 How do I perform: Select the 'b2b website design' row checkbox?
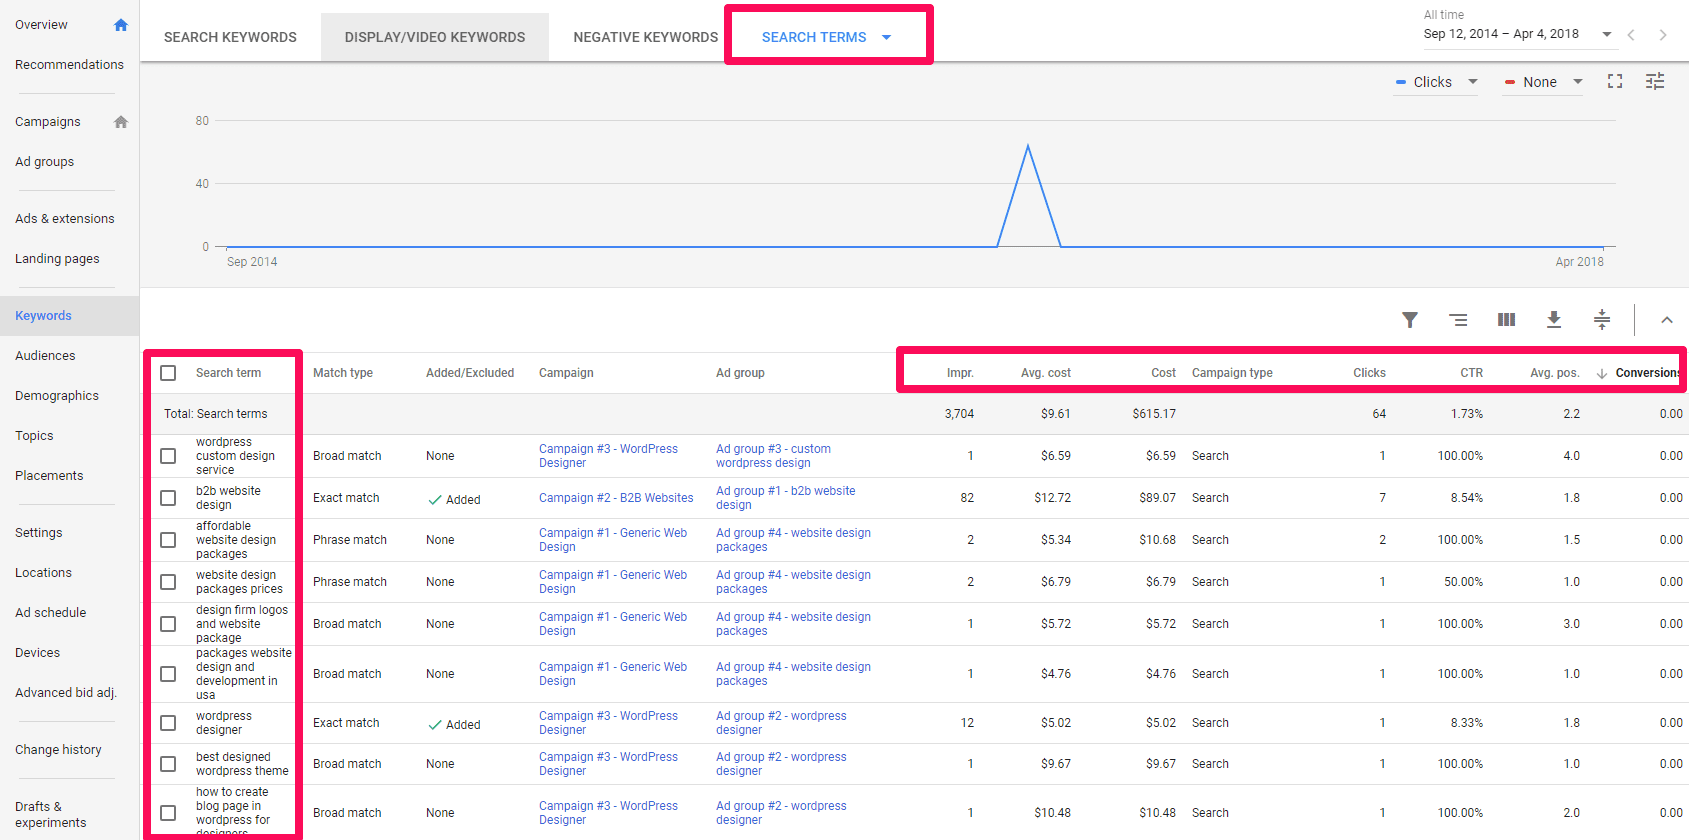tap(168, 498)
